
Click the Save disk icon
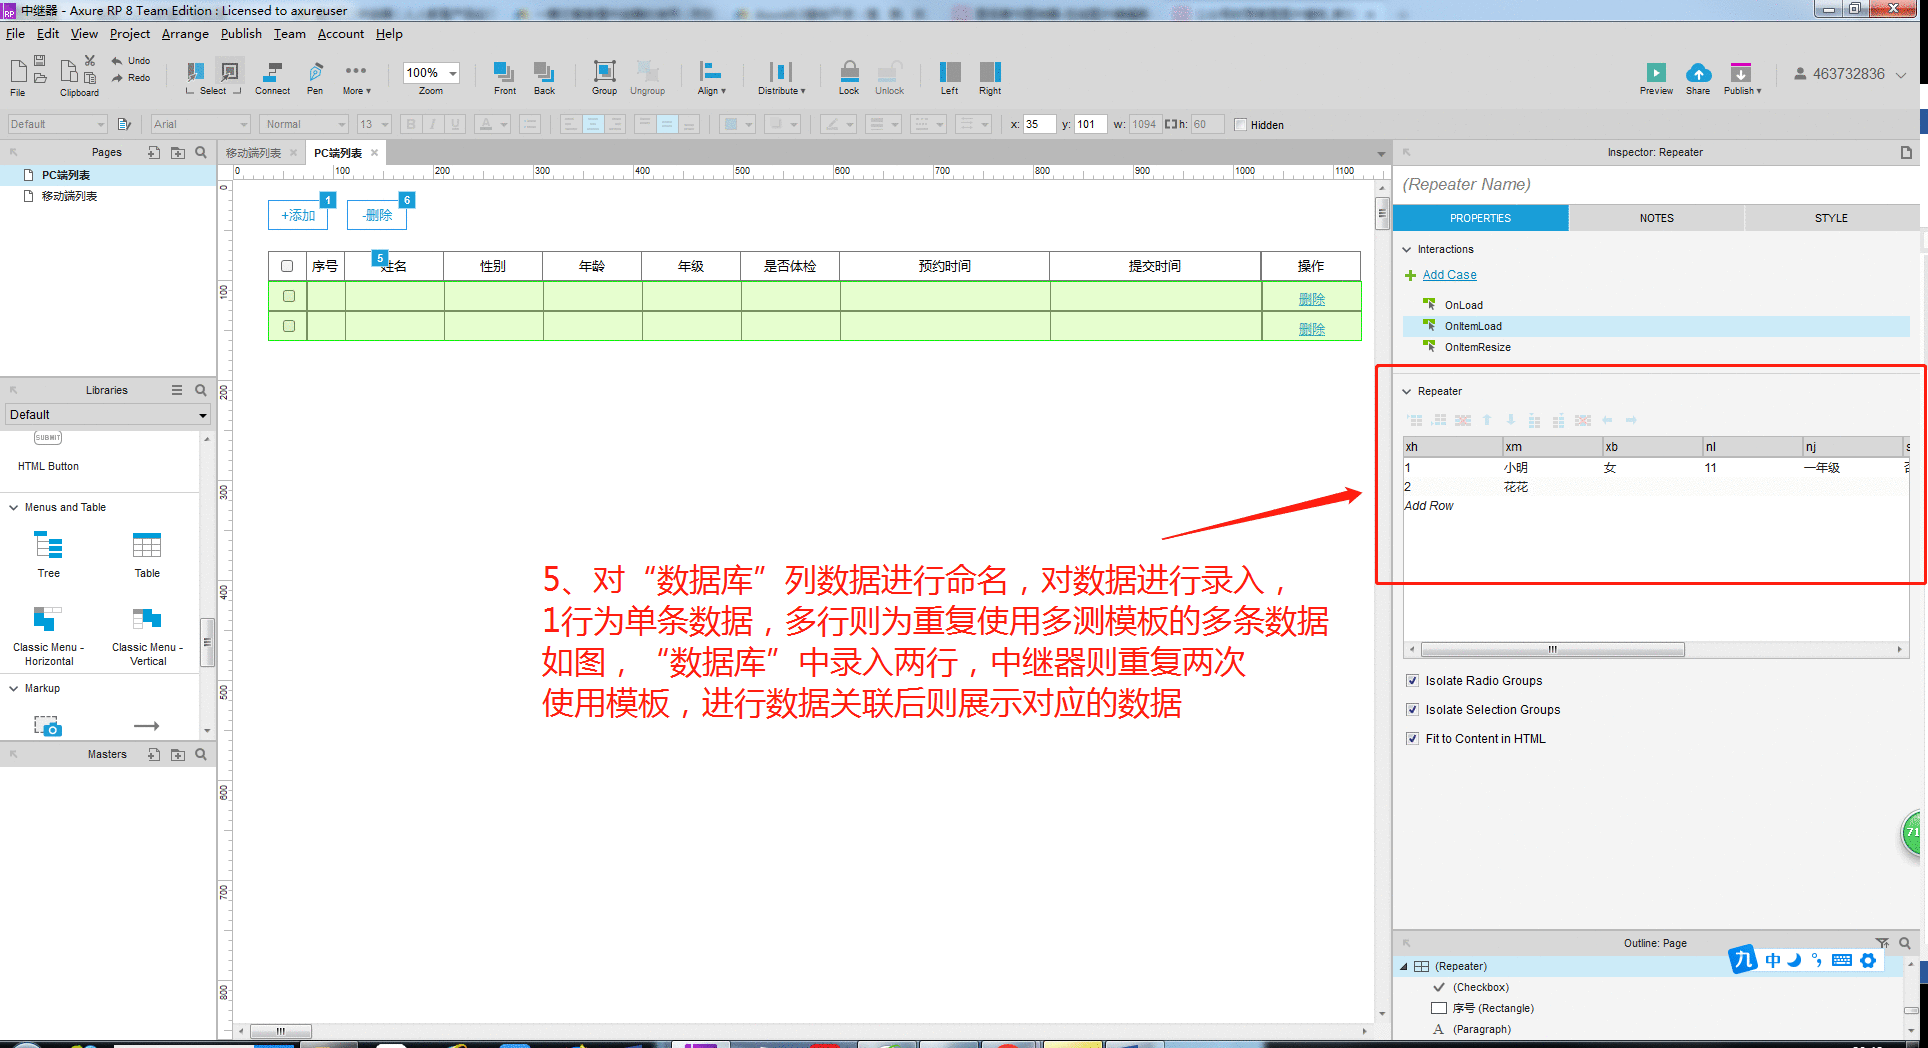coord(40,60)
